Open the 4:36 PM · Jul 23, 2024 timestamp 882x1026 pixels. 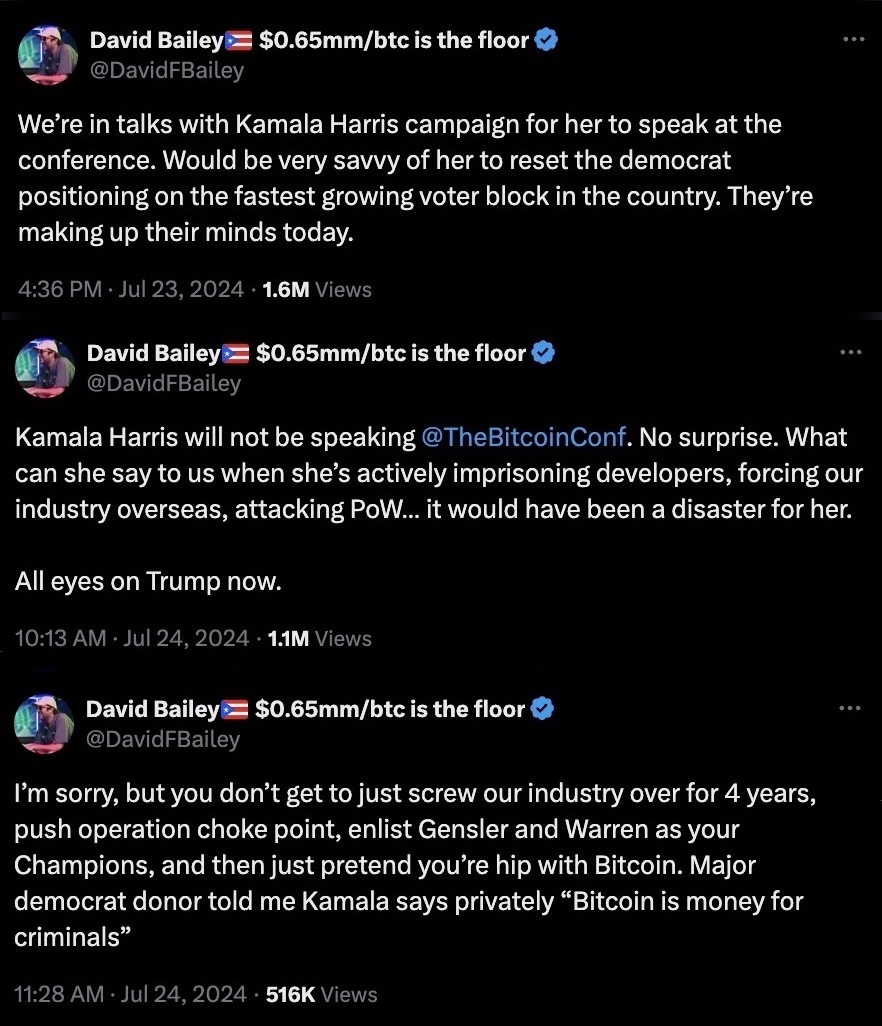pyautogui.click(x=131, y=289)
